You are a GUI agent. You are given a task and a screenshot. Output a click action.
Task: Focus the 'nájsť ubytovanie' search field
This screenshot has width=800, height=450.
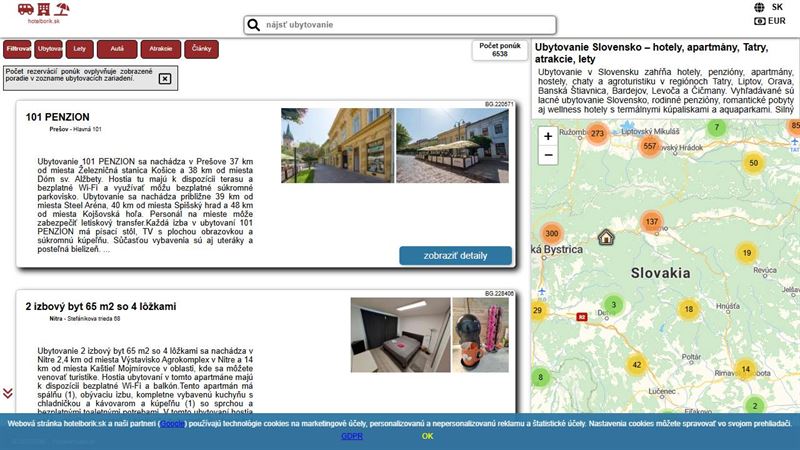399,24
